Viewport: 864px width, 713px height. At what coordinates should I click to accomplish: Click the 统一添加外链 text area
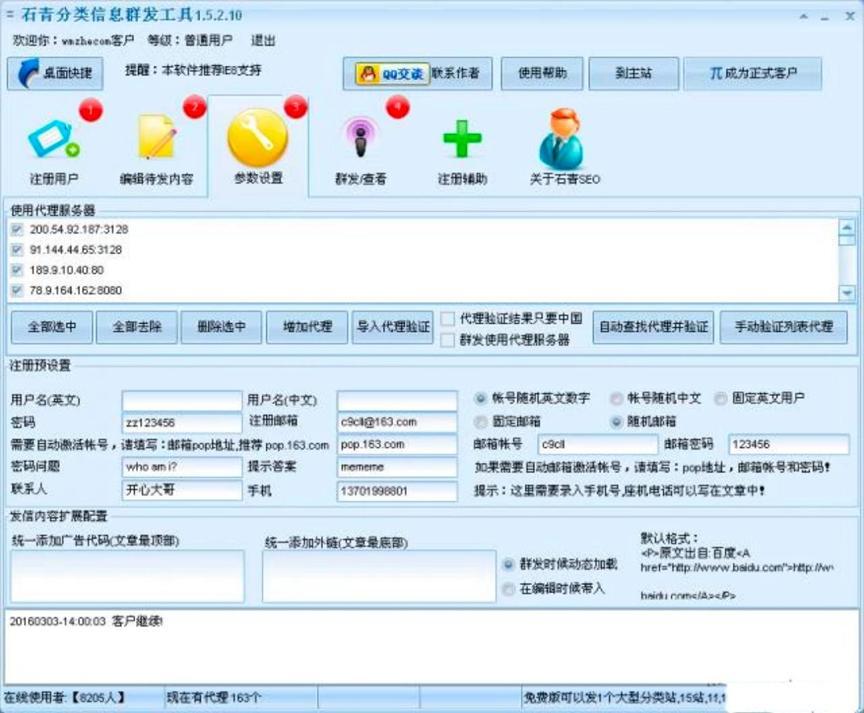(x=379, y=576)
